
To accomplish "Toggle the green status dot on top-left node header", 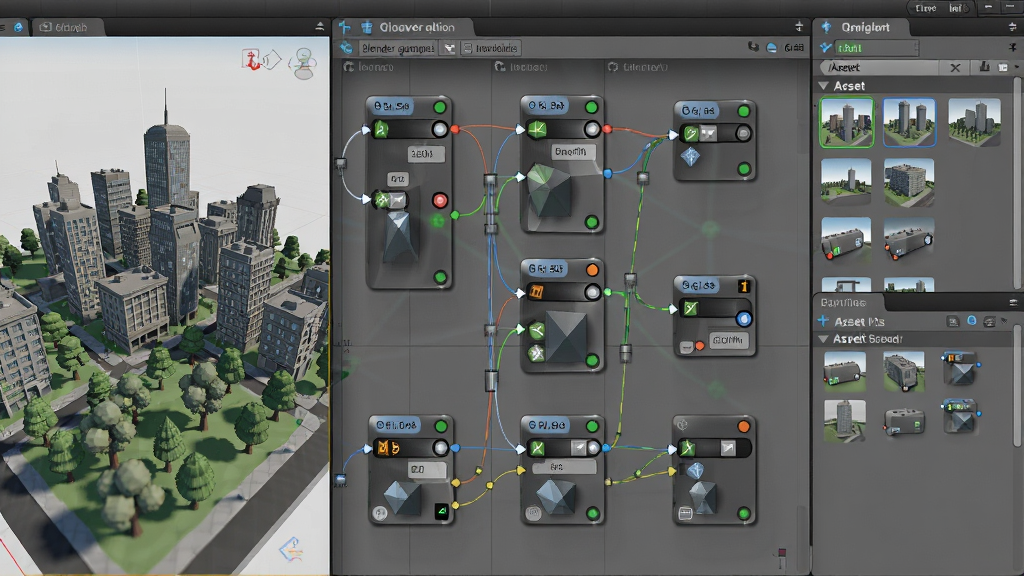I will click(440, 106).
